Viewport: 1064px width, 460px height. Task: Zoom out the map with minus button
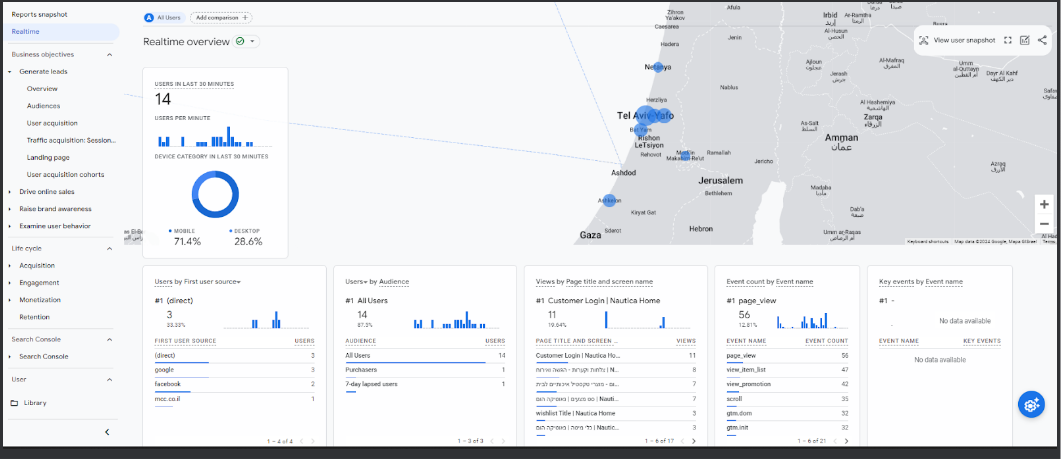(x=1044, y=224)
